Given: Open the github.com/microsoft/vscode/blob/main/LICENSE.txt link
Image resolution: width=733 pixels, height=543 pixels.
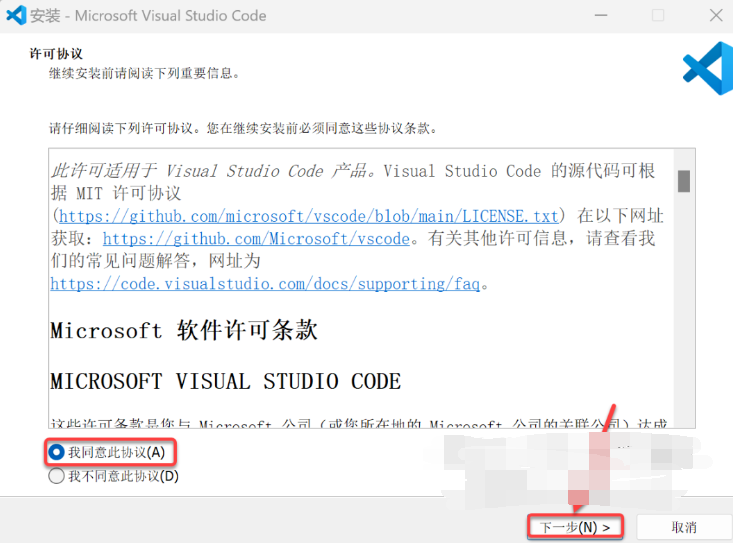Looking at the screenshot, I should click(x=309, y=216).
